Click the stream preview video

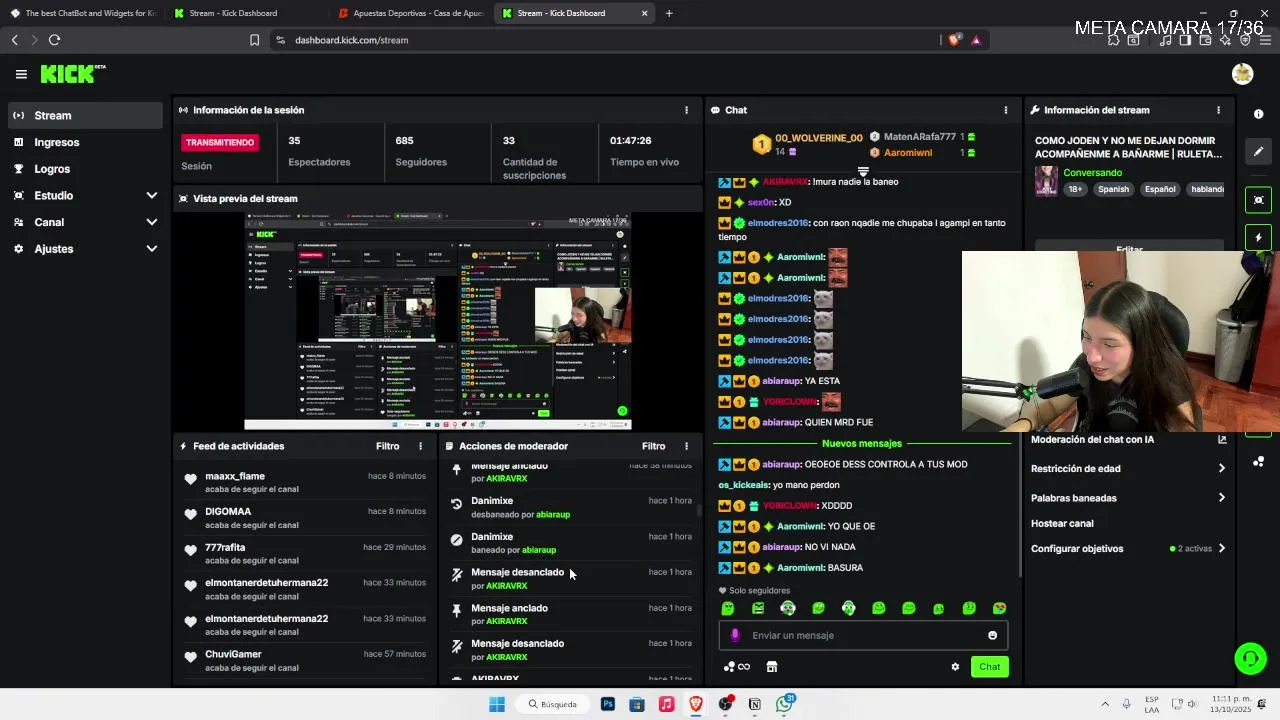(438, 321)
